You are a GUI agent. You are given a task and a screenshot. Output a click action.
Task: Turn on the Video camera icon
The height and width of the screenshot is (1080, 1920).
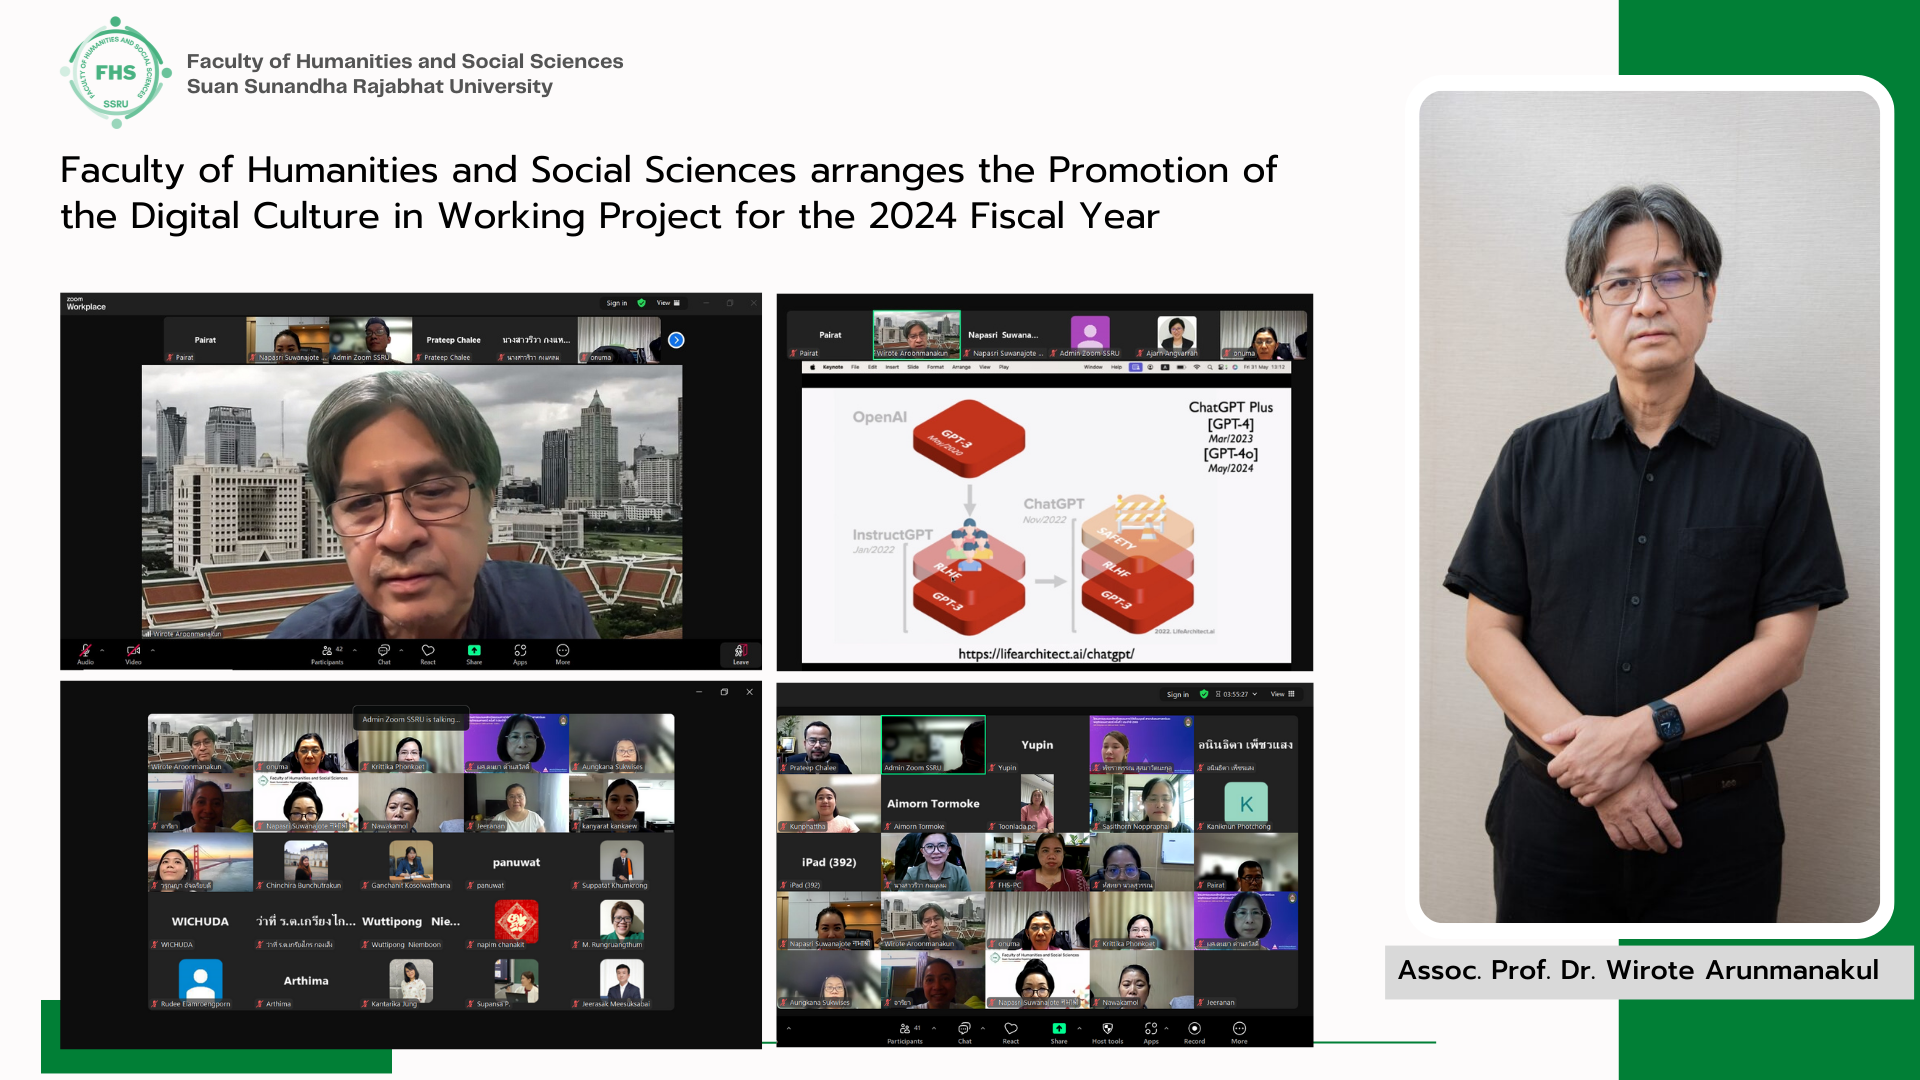[133, 652]
